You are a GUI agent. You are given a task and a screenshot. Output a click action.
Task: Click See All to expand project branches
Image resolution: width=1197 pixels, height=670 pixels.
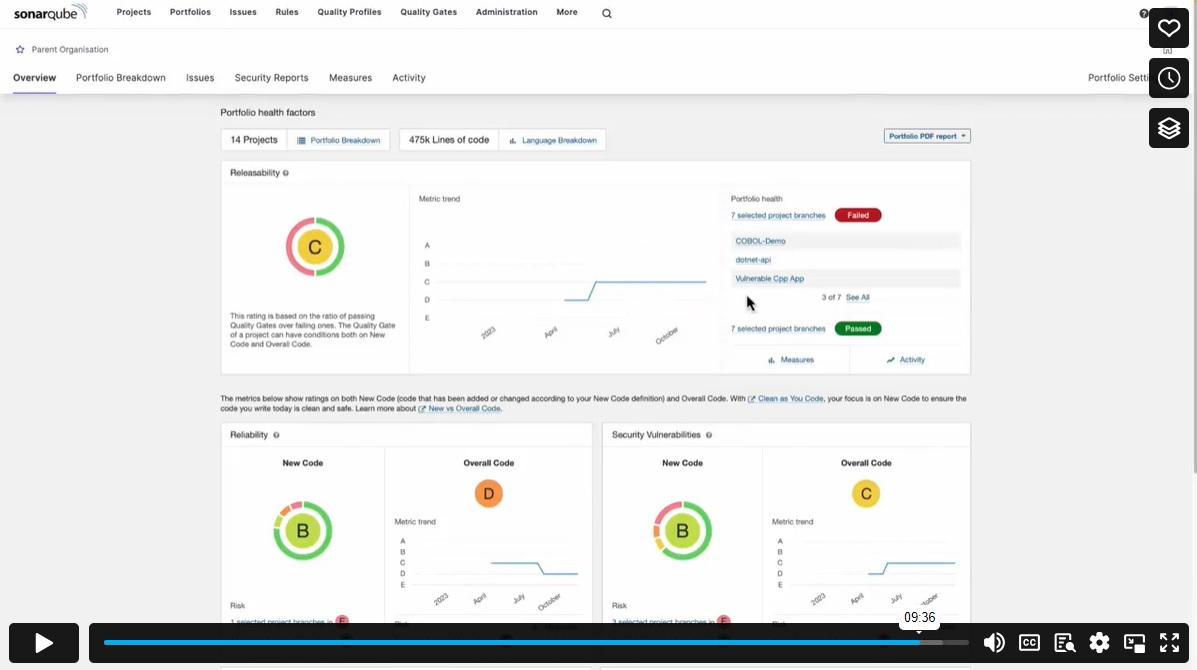click(x=857, y=297)
